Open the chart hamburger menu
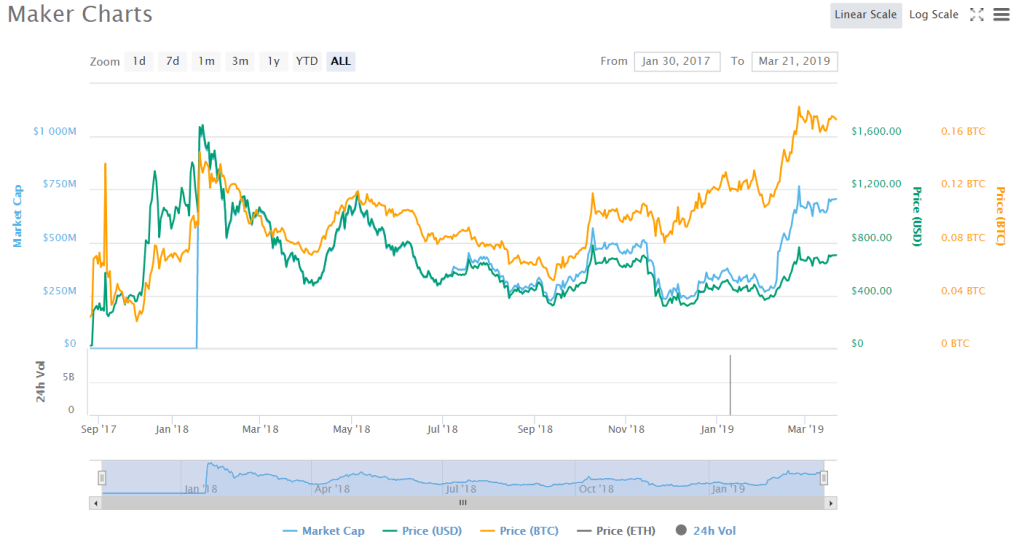The height and width of the screenshot is (545, 1024). [1001, 15]
